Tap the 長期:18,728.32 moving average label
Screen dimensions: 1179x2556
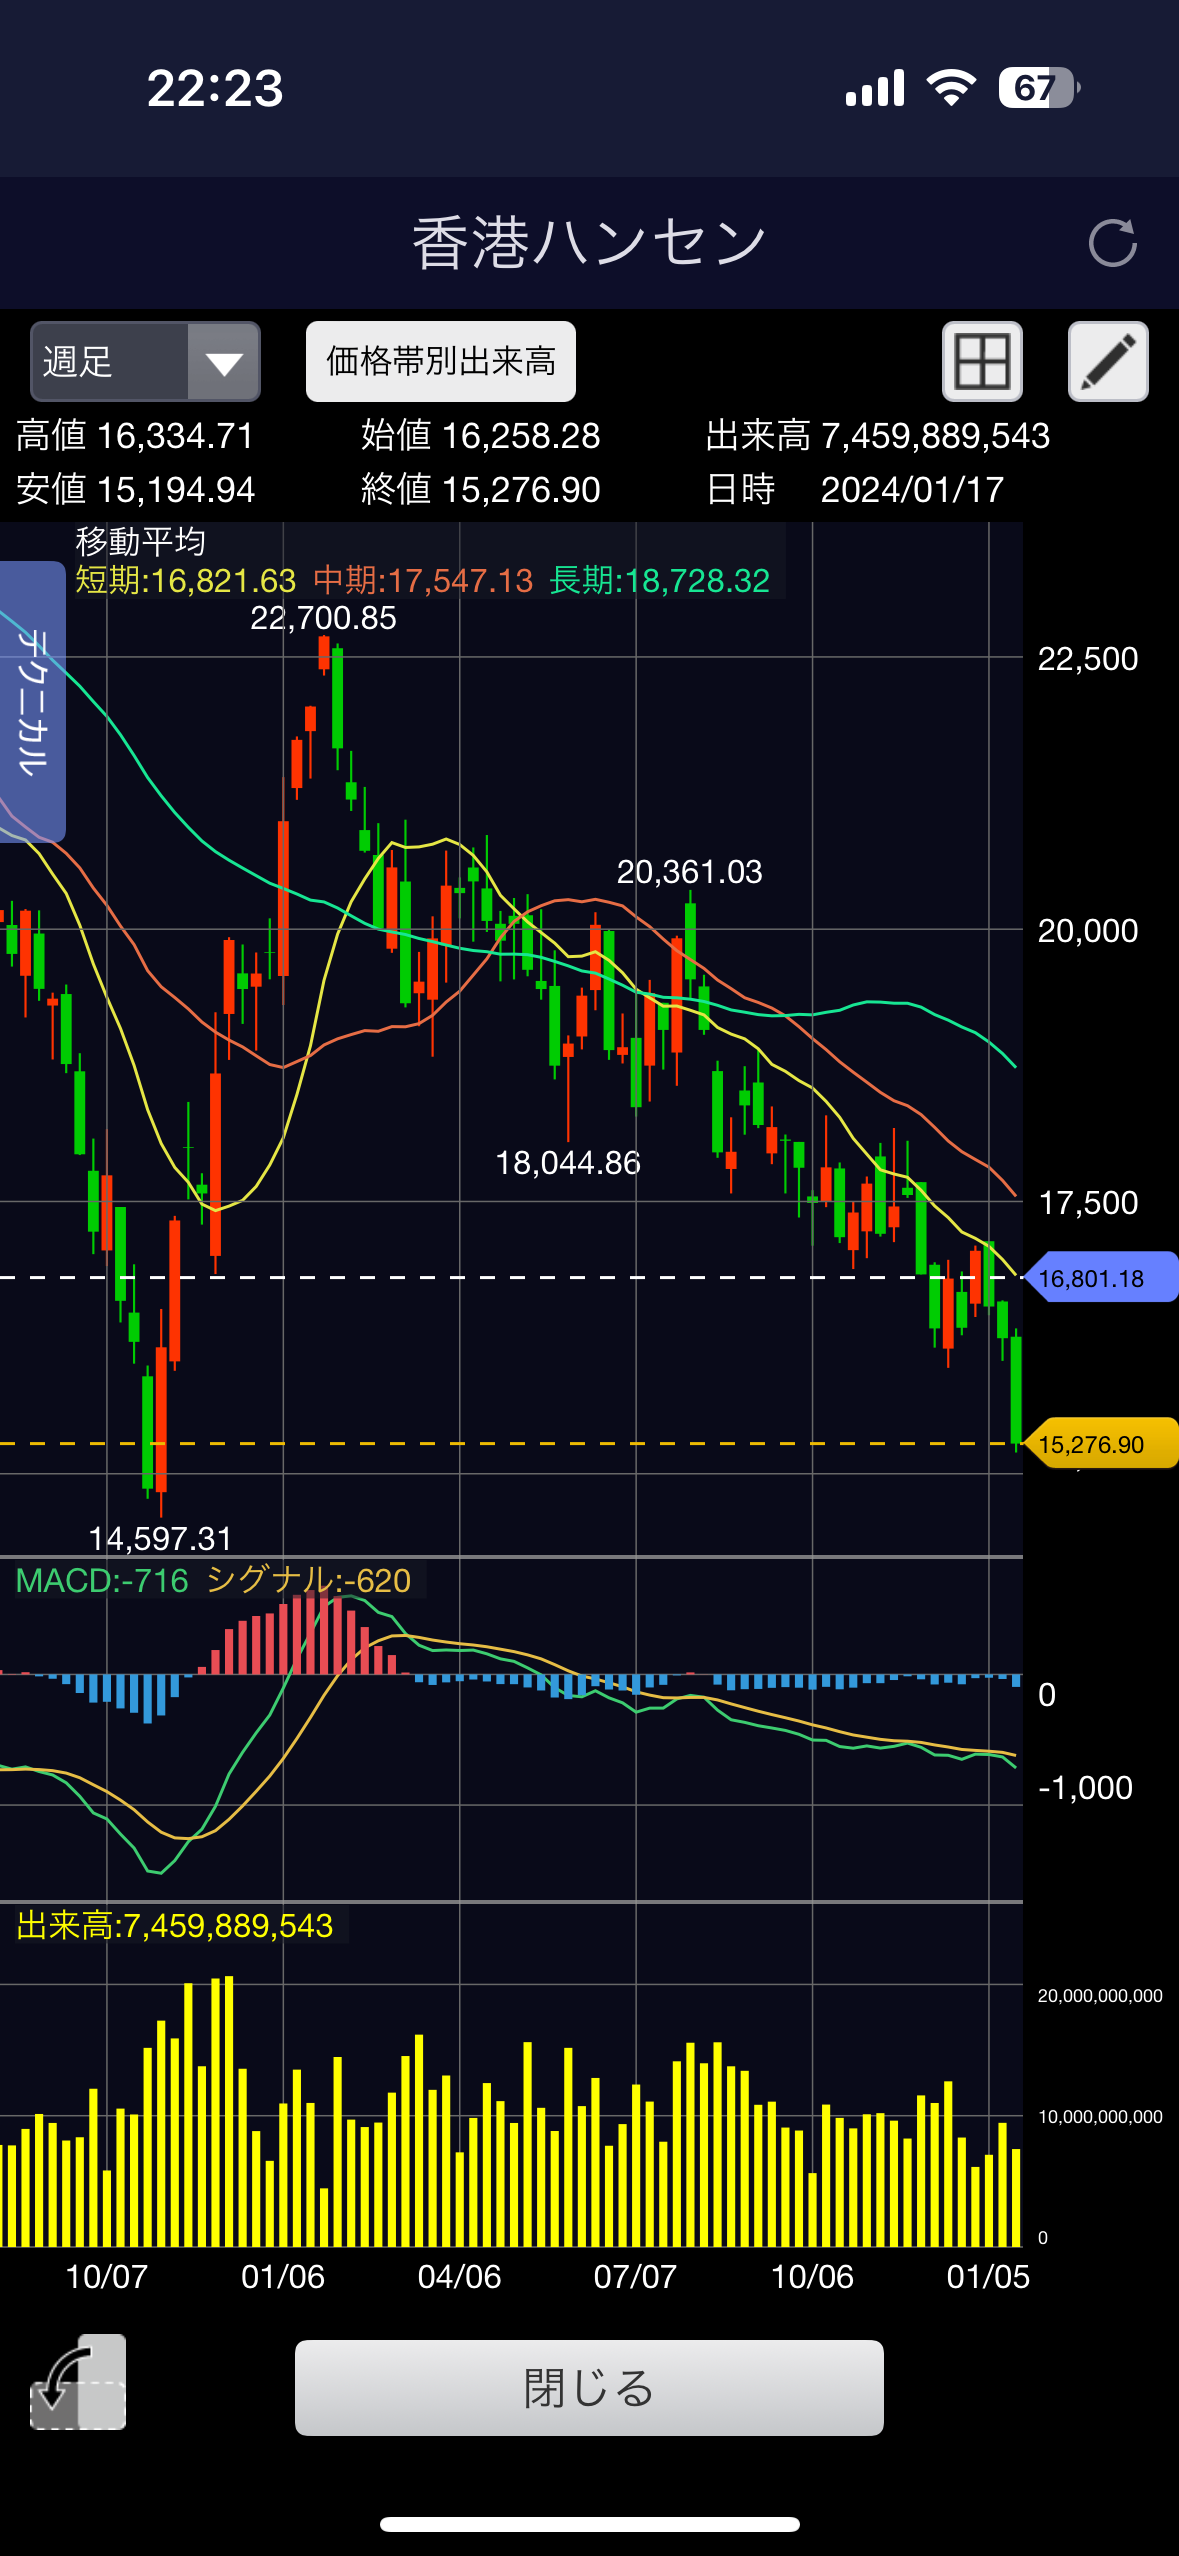[x=660, y=580]
